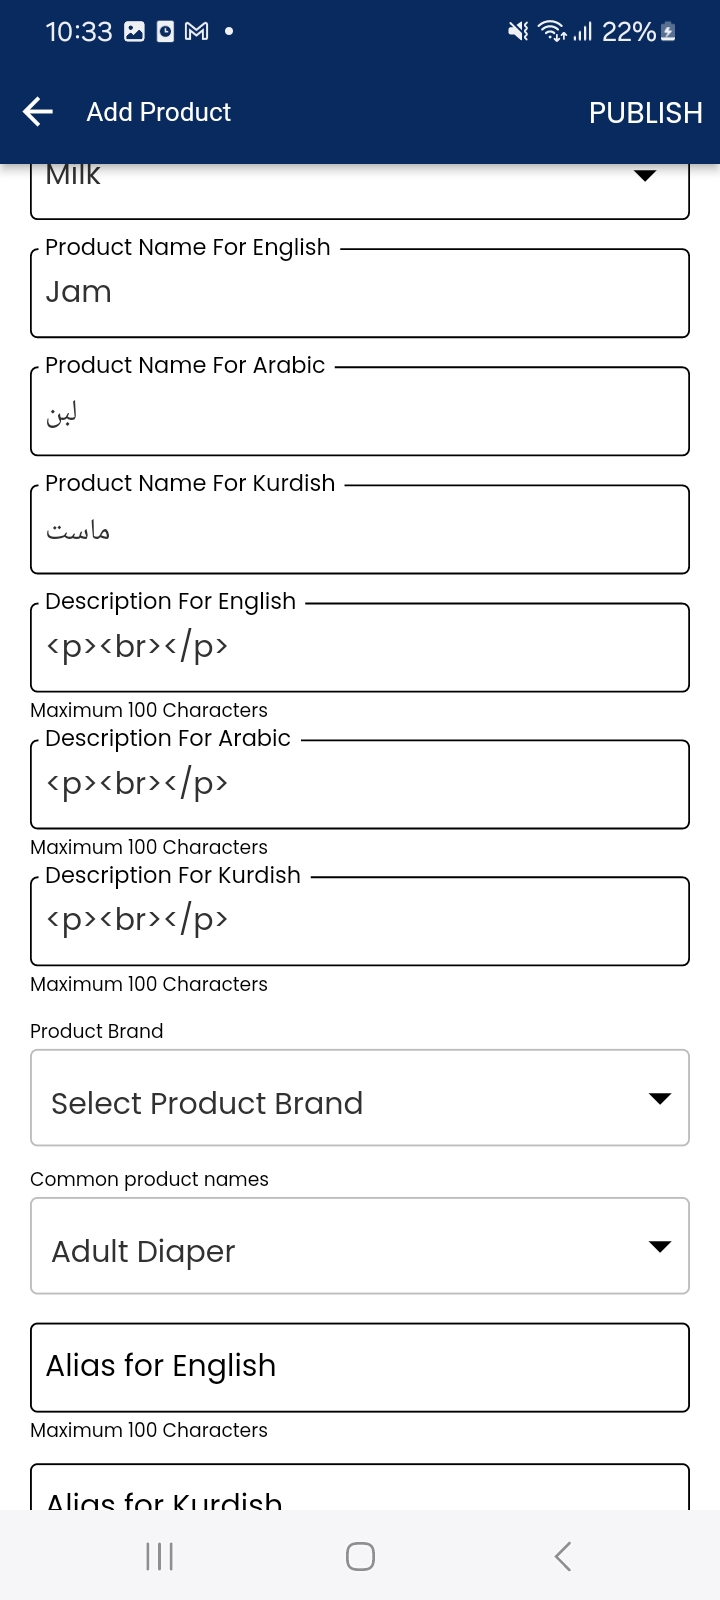
Task: Edit the Product Name For Arabic field
Action: [x=360, y=411]
